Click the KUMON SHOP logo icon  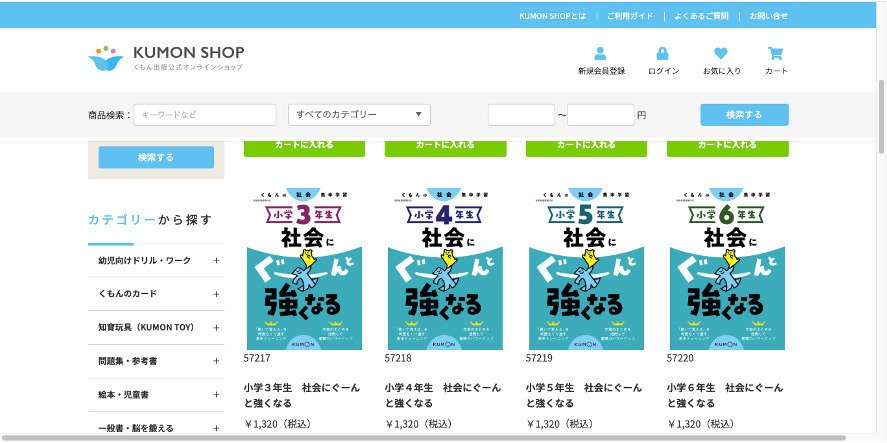click(106, 58)
